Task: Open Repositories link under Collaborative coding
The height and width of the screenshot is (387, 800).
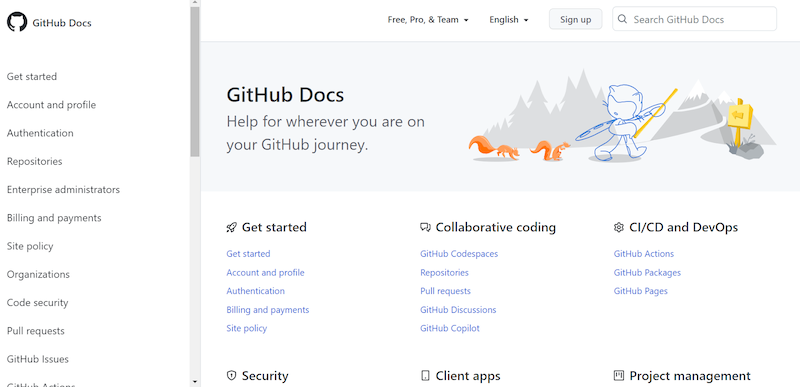Action: 444,272
